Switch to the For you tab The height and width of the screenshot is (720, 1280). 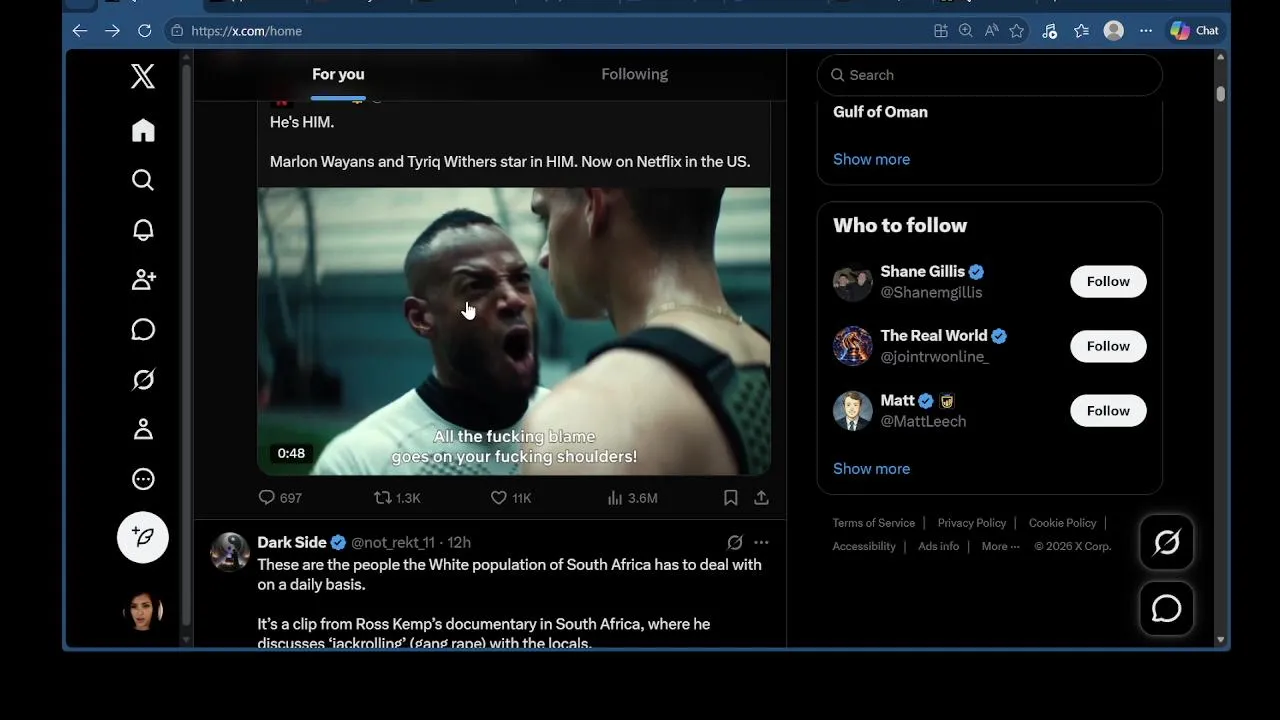338,74
